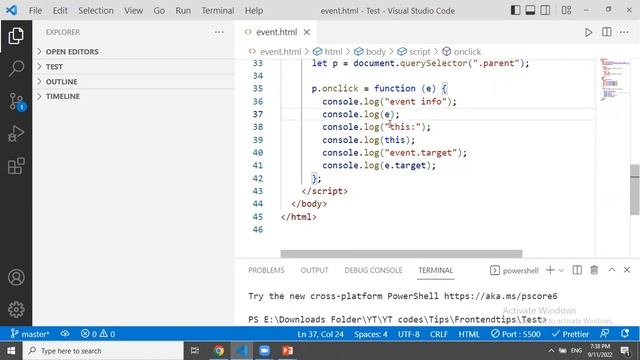This screenshot has height=360, width=640.
Task: Click Explorer views and more actions ellipsis
Action: (219, 32)
